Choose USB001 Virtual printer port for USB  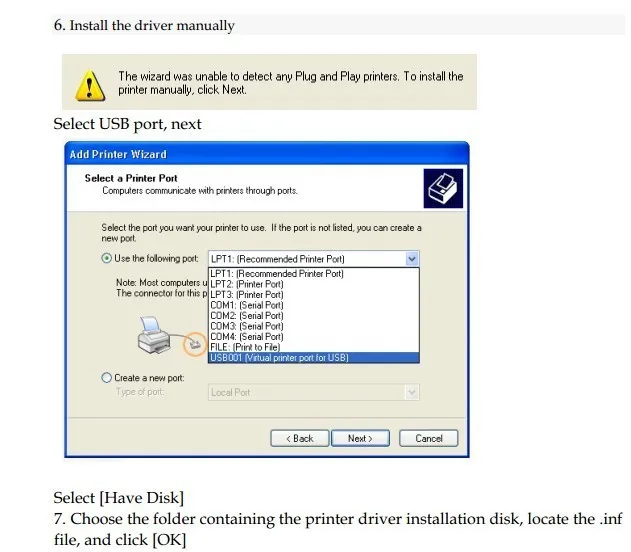click(x=314, y=358)
